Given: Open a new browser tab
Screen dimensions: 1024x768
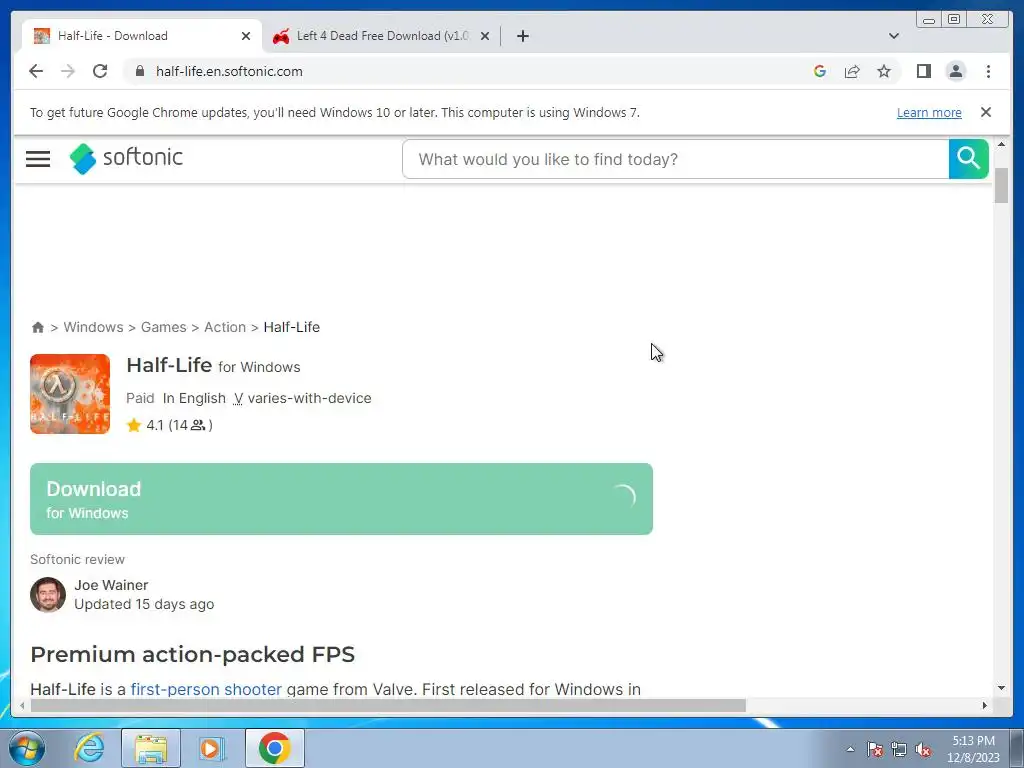Looking at the screenshot, I should (x=522, y=36).
